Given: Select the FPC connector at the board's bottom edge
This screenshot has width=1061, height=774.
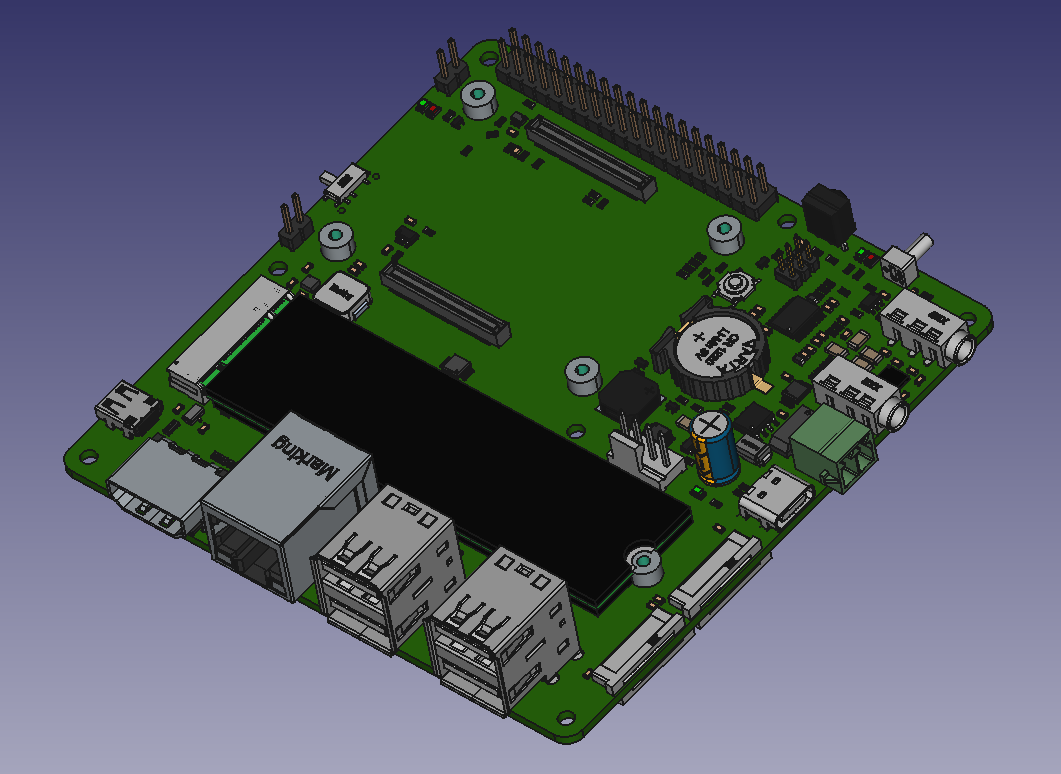Looking at the screenshot, I should 636,652.
